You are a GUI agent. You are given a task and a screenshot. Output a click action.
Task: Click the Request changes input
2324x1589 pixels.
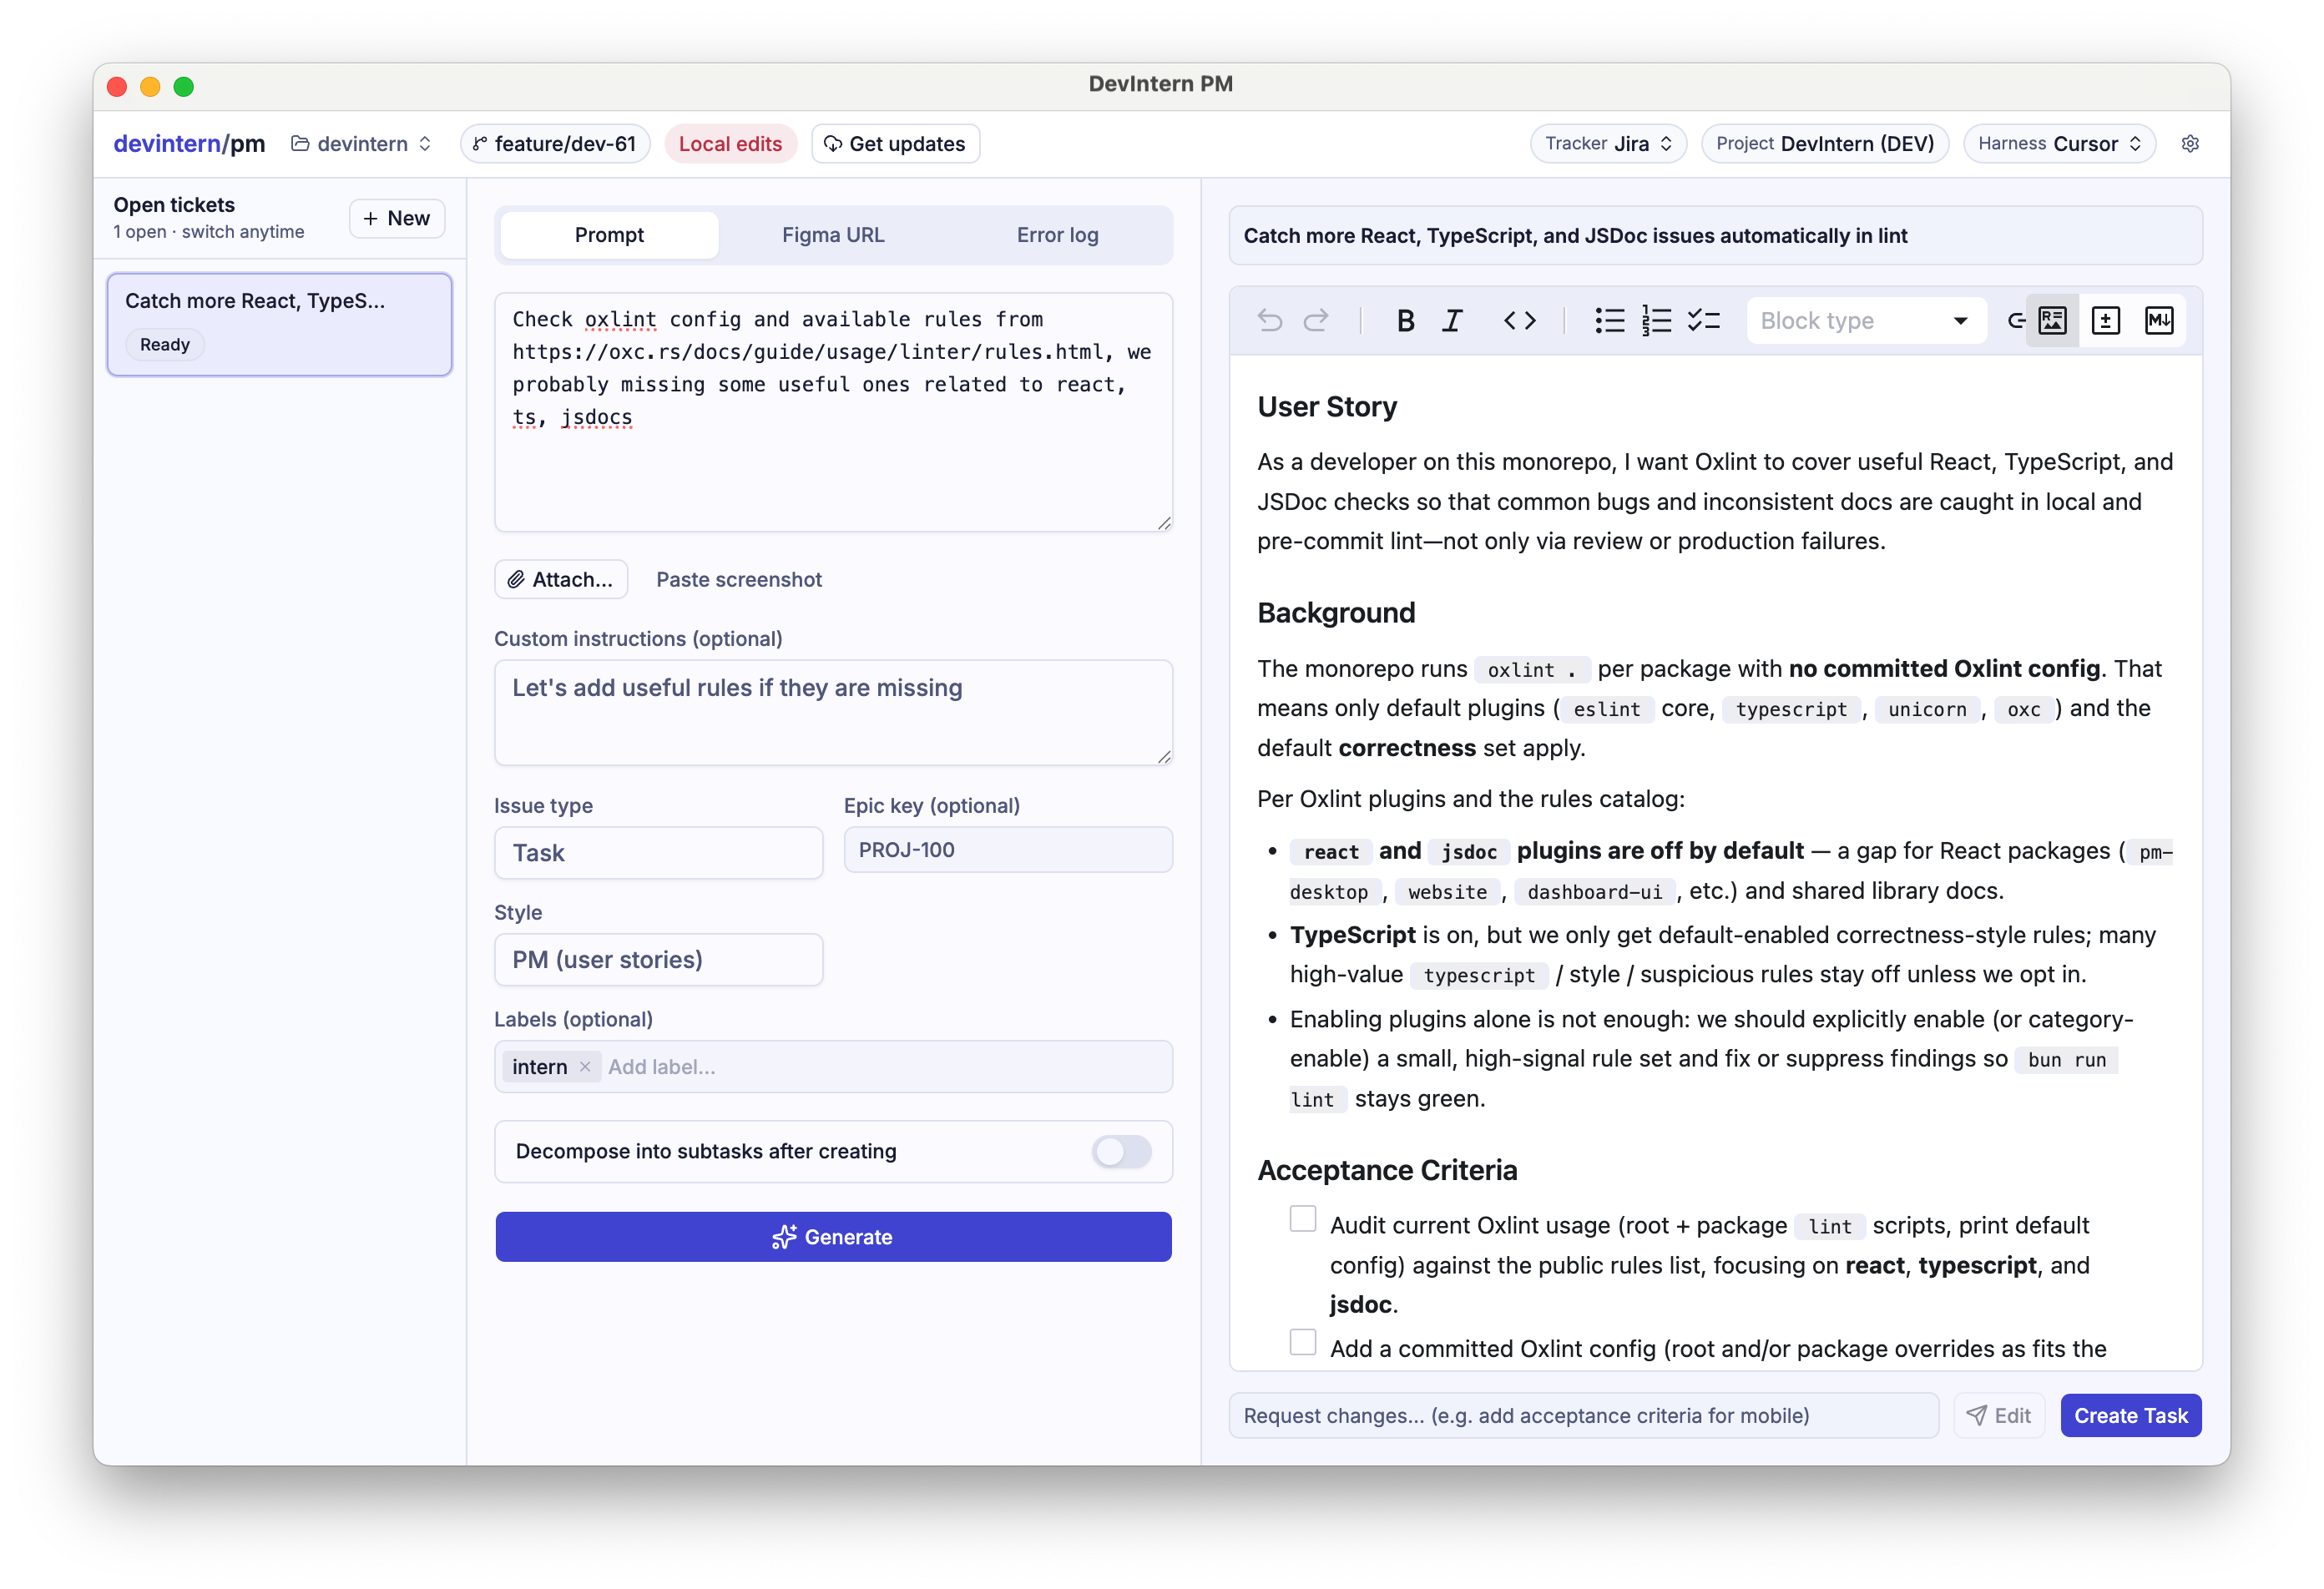click(x=1584, y=1415)
